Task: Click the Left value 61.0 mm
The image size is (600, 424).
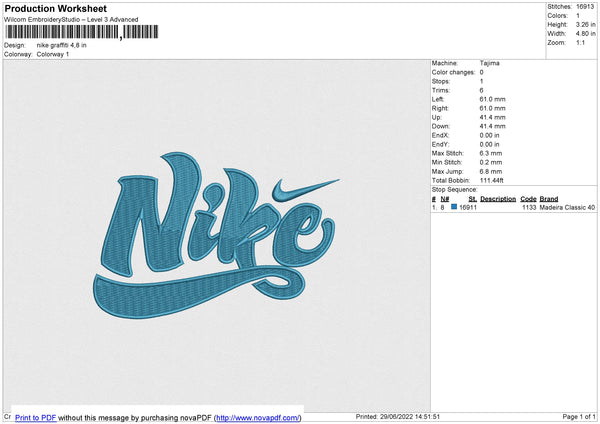Action: pos(492,99)
